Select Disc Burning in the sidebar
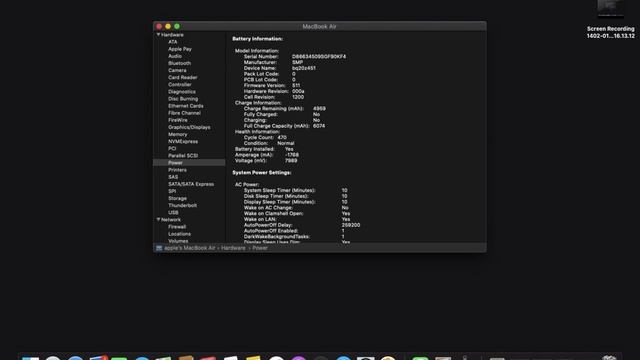640x360 pixels. tap(183, 99)
